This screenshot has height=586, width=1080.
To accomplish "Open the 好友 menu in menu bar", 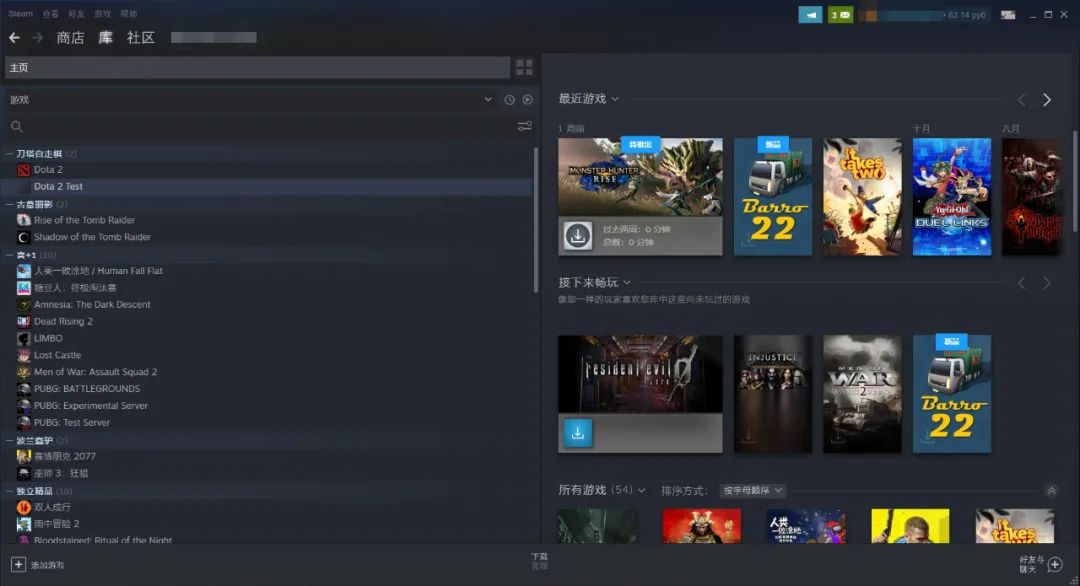I will (76, 14).
